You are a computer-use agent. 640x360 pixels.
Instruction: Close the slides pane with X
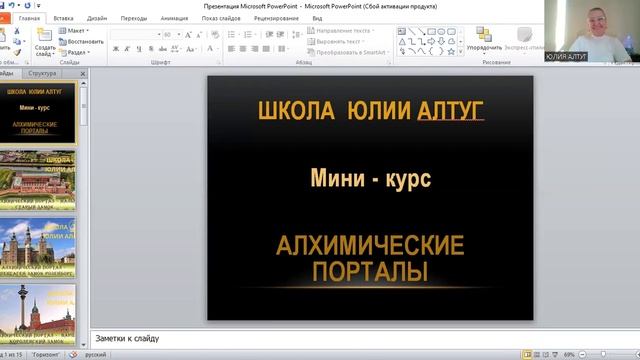83,74
